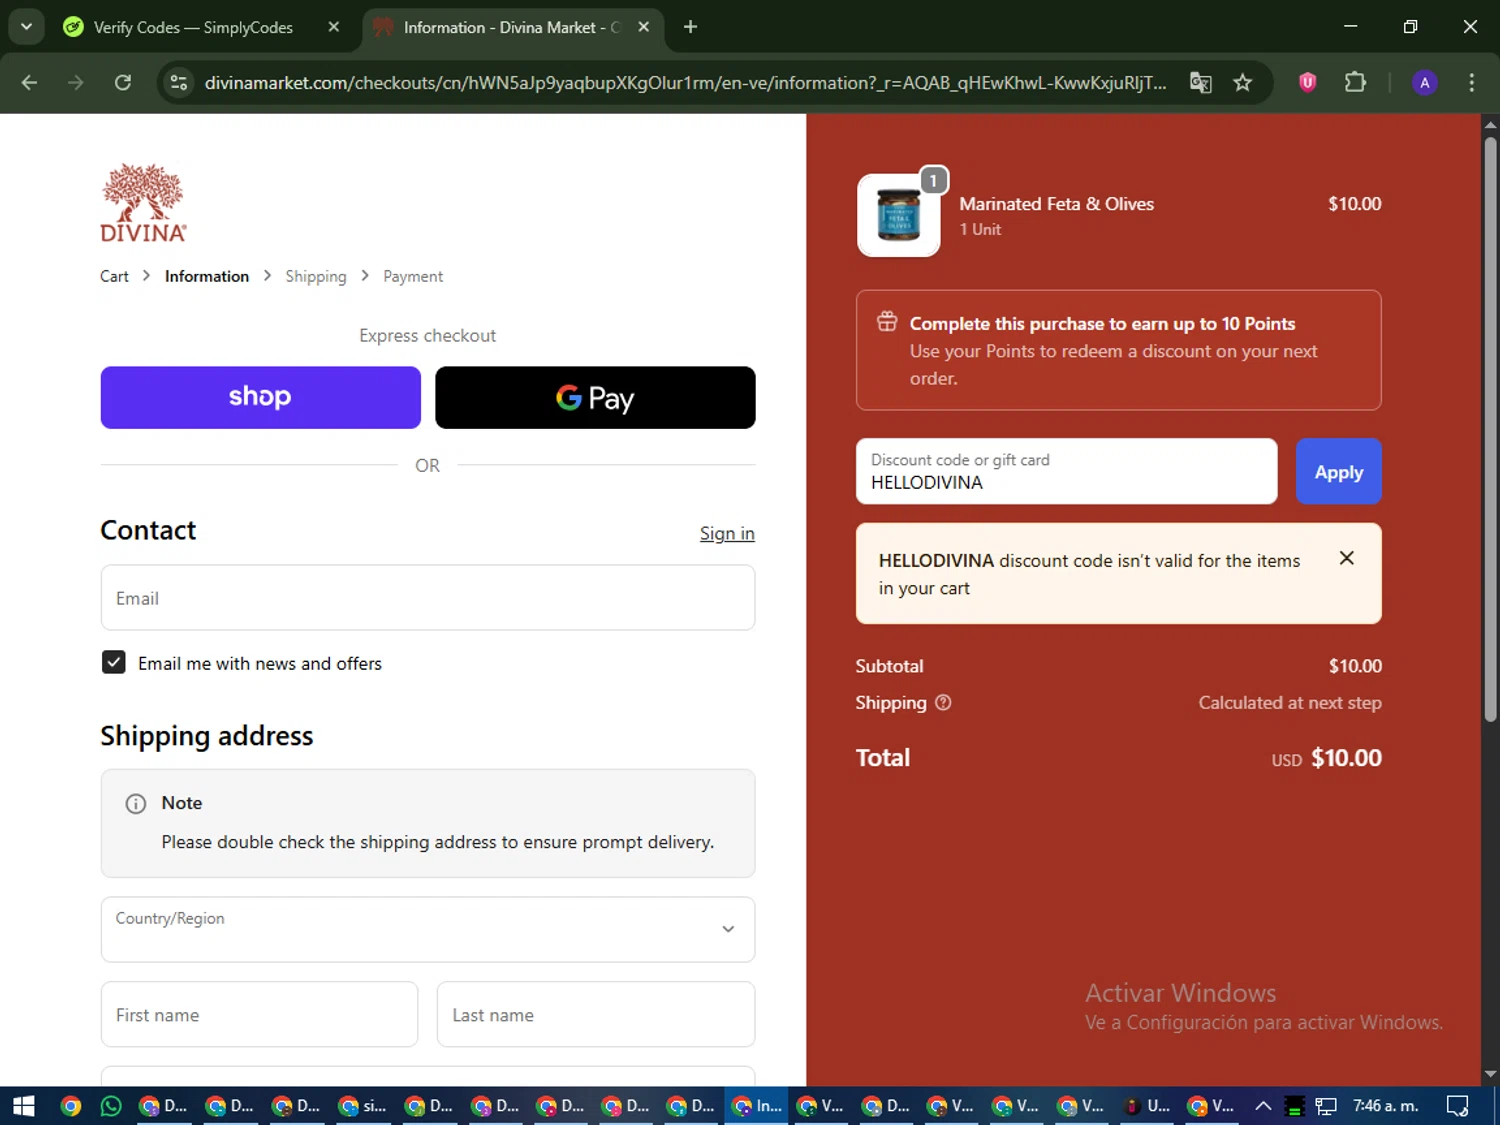The width and height of the screenshot is (1500, 1125).
Task: Open the green system tray icon
Action: pyautogui.click(x=1295, y=1106)
